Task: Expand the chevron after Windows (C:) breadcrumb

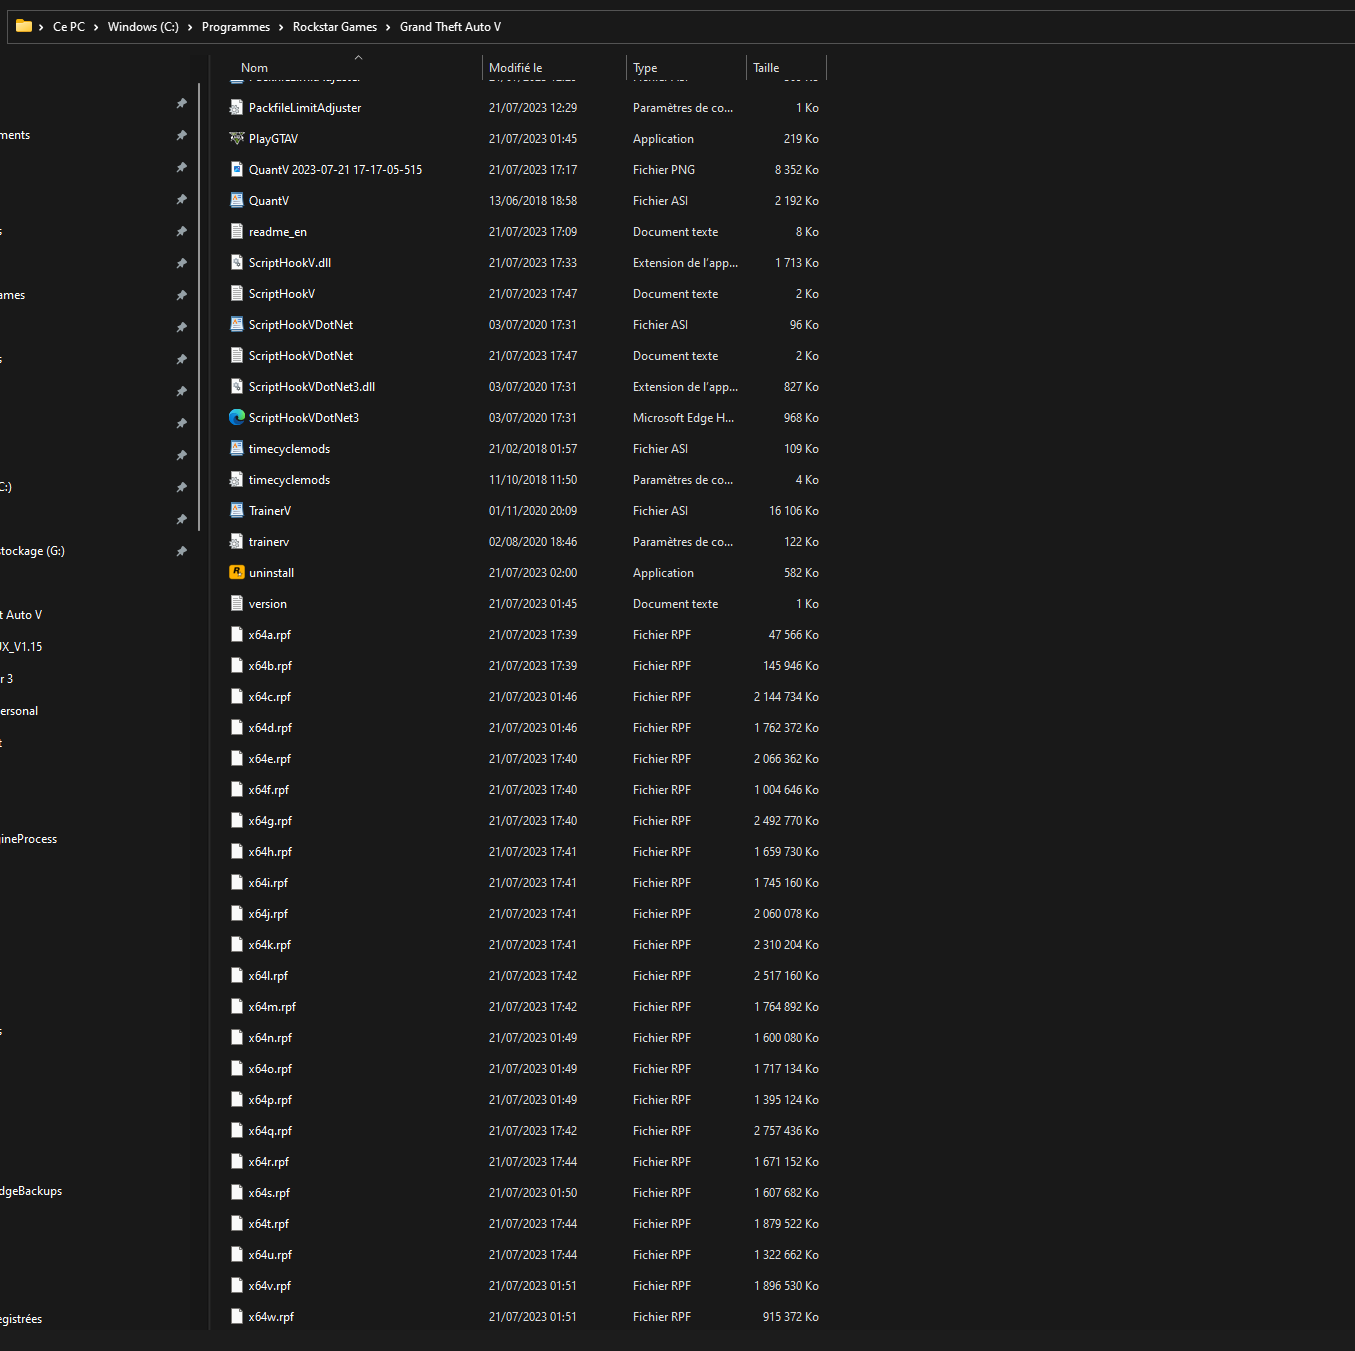Action: [190, 27]
